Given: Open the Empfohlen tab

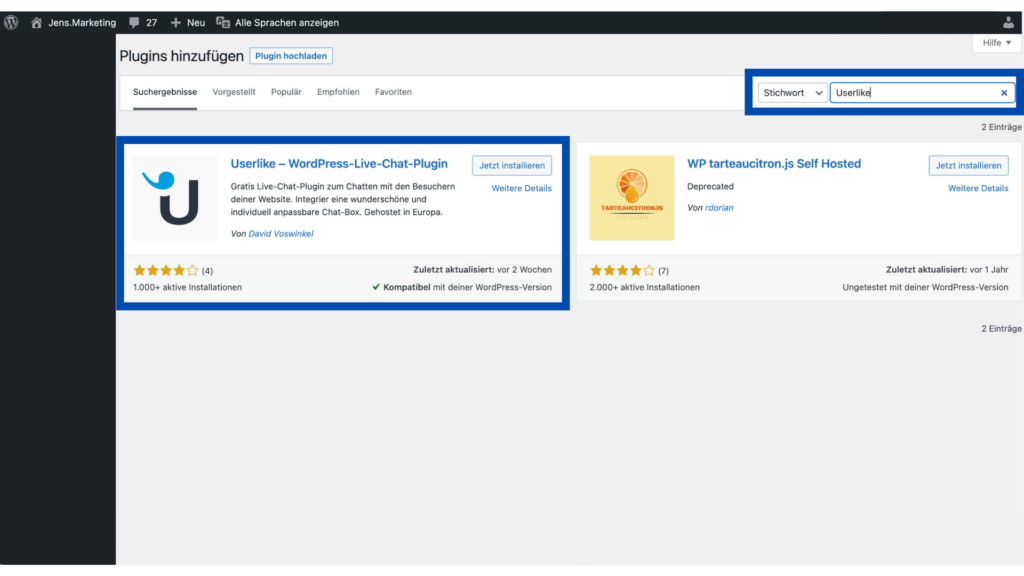Looking at the screenshot, I should pos(338,92).
